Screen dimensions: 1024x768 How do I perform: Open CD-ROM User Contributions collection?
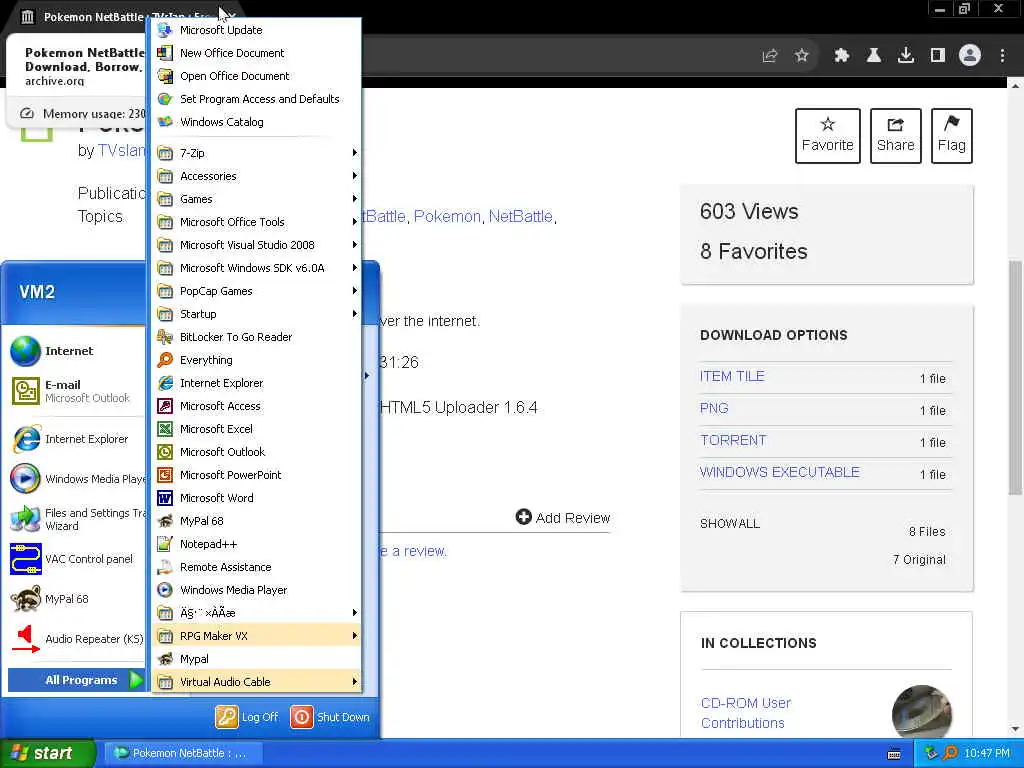tap(746, 713)
